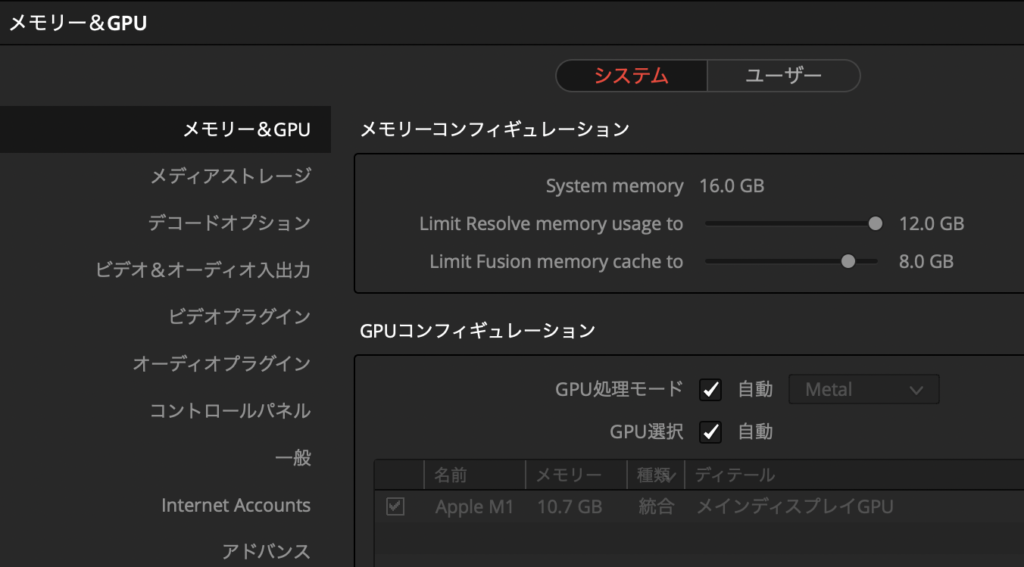Sort GPU list by メモリー column

click(x=577, y=475)
